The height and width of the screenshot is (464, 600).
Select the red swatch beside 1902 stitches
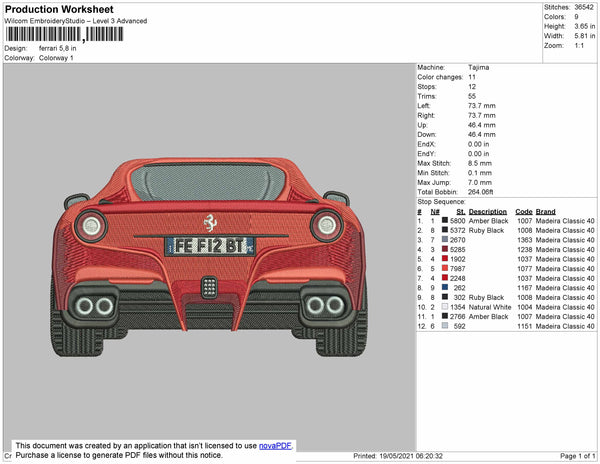445,259
